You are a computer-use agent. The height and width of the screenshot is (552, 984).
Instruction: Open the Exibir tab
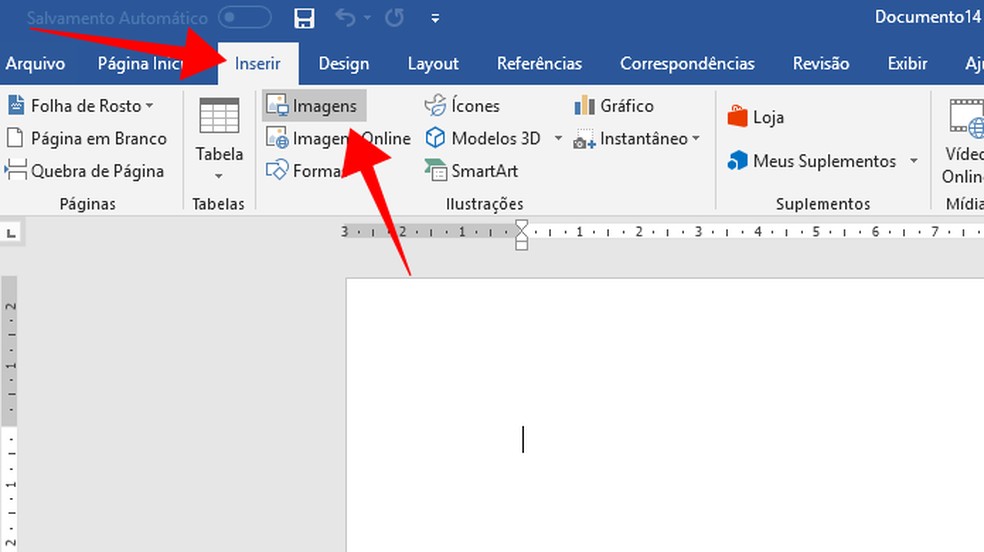(907, 63)
